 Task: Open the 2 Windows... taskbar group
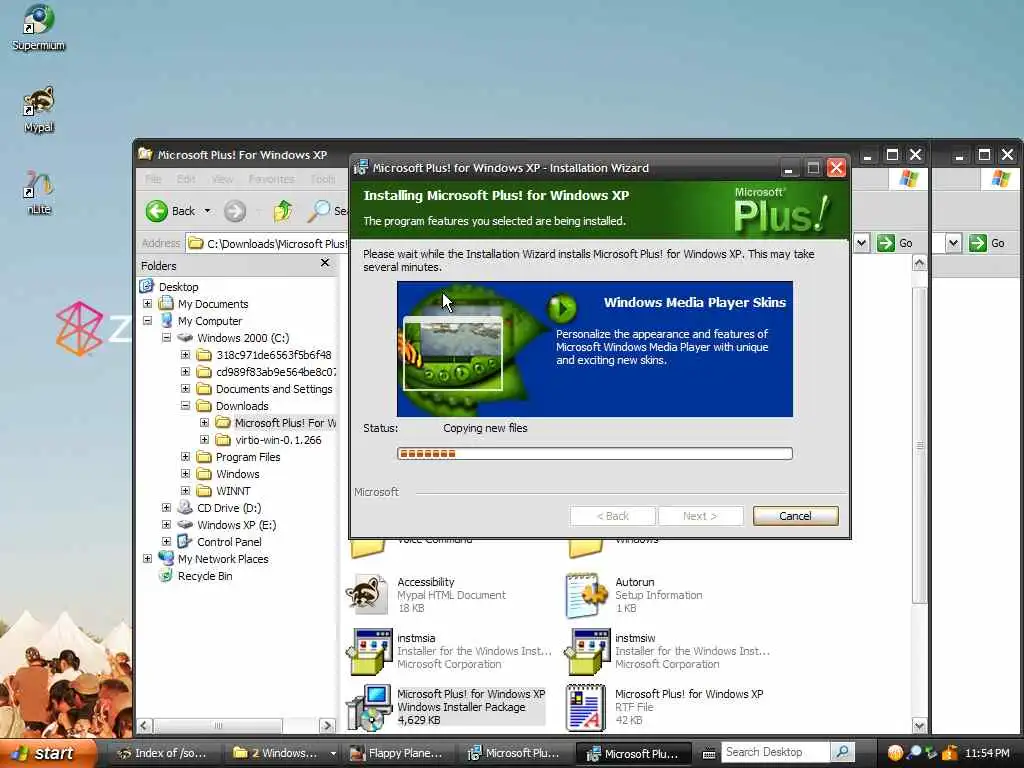click(283, 754)
